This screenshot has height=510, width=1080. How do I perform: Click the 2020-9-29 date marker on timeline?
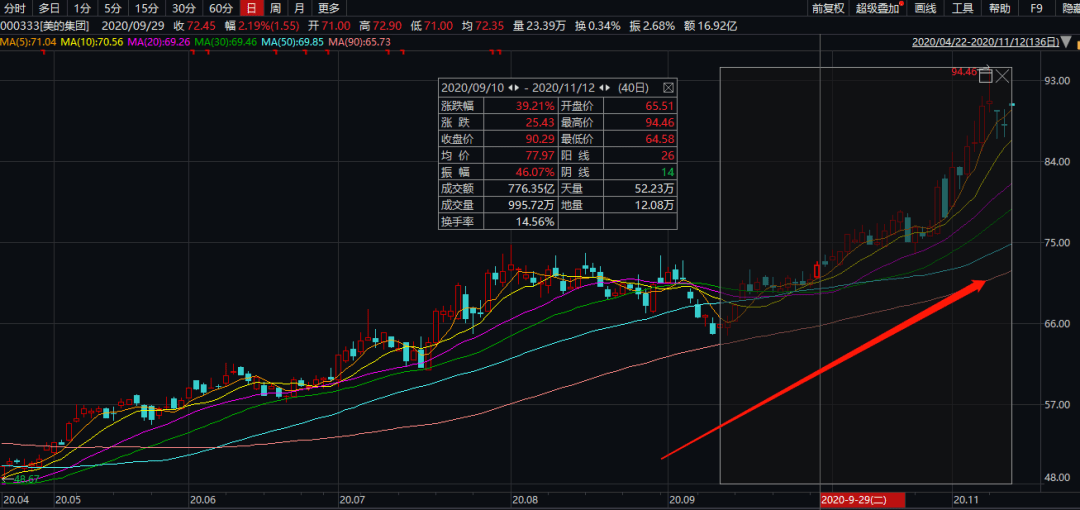[x=861, y=499]
